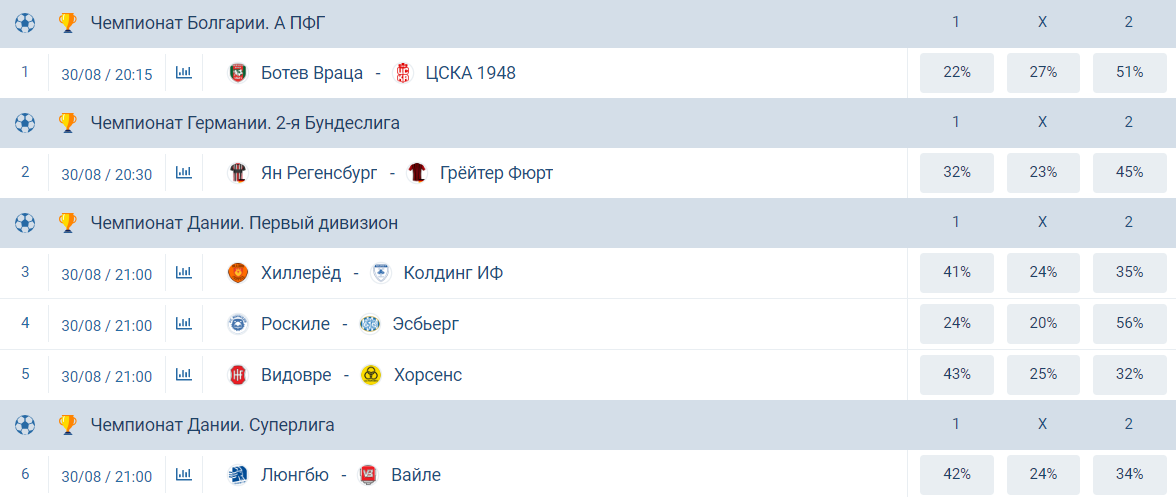Image resolution: width=1176 pixels, height=497 pixels.
Task: Click stats chart icon for Роскиле match
Action: tap(183, 324)
